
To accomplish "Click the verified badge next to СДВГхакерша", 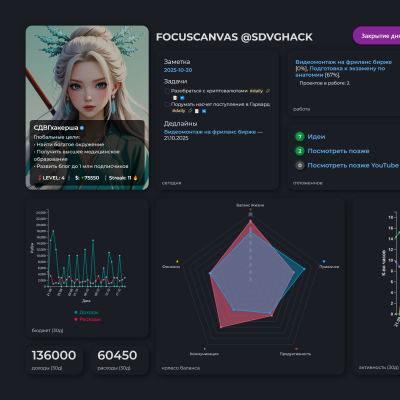I will 82,128.
